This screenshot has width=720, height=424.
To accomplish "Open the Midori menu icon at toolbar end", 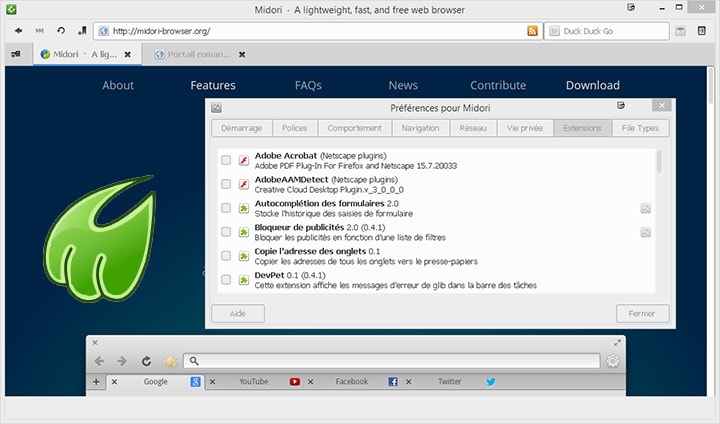I will [x=702, y=31].
